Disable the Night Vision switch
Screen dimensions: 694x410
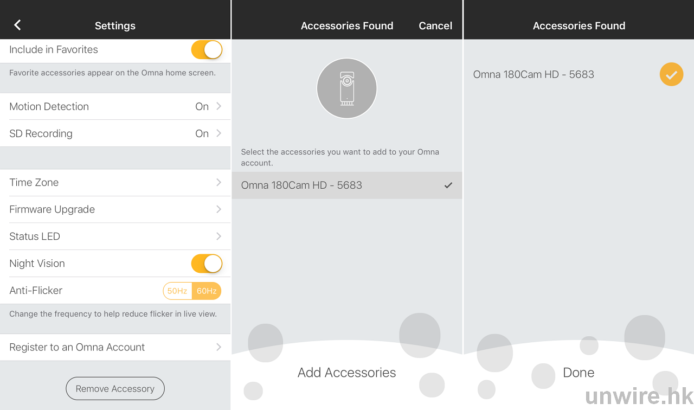pyautogui.click(x=206, y=264)
